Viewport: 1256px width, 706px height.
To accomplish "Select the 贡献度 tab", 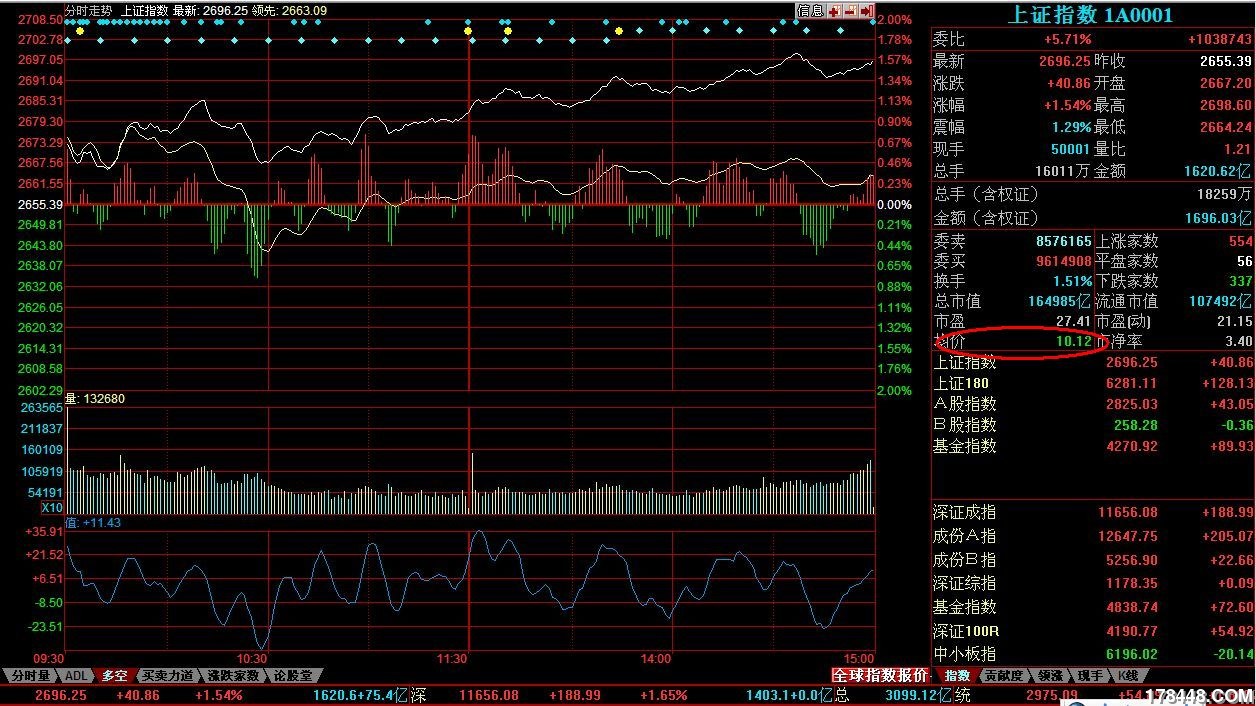I will [1004, 676].
